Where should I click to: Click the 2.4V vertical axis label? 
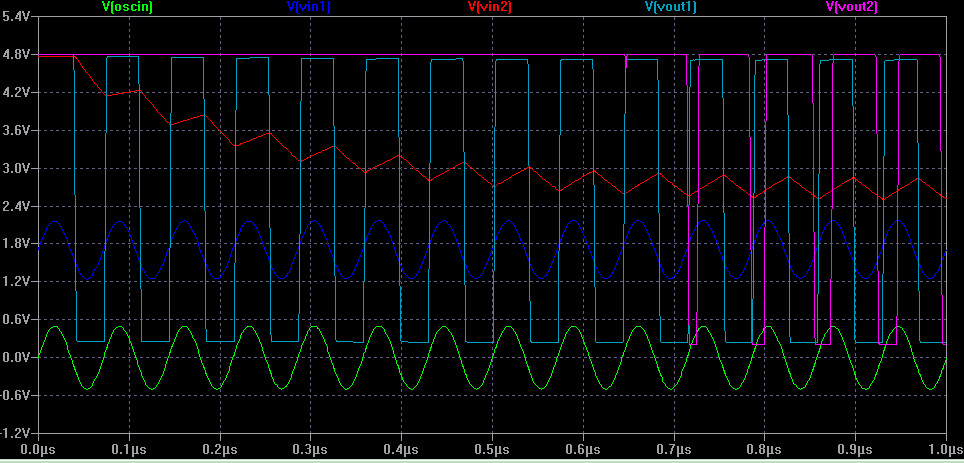coord(16,206)
